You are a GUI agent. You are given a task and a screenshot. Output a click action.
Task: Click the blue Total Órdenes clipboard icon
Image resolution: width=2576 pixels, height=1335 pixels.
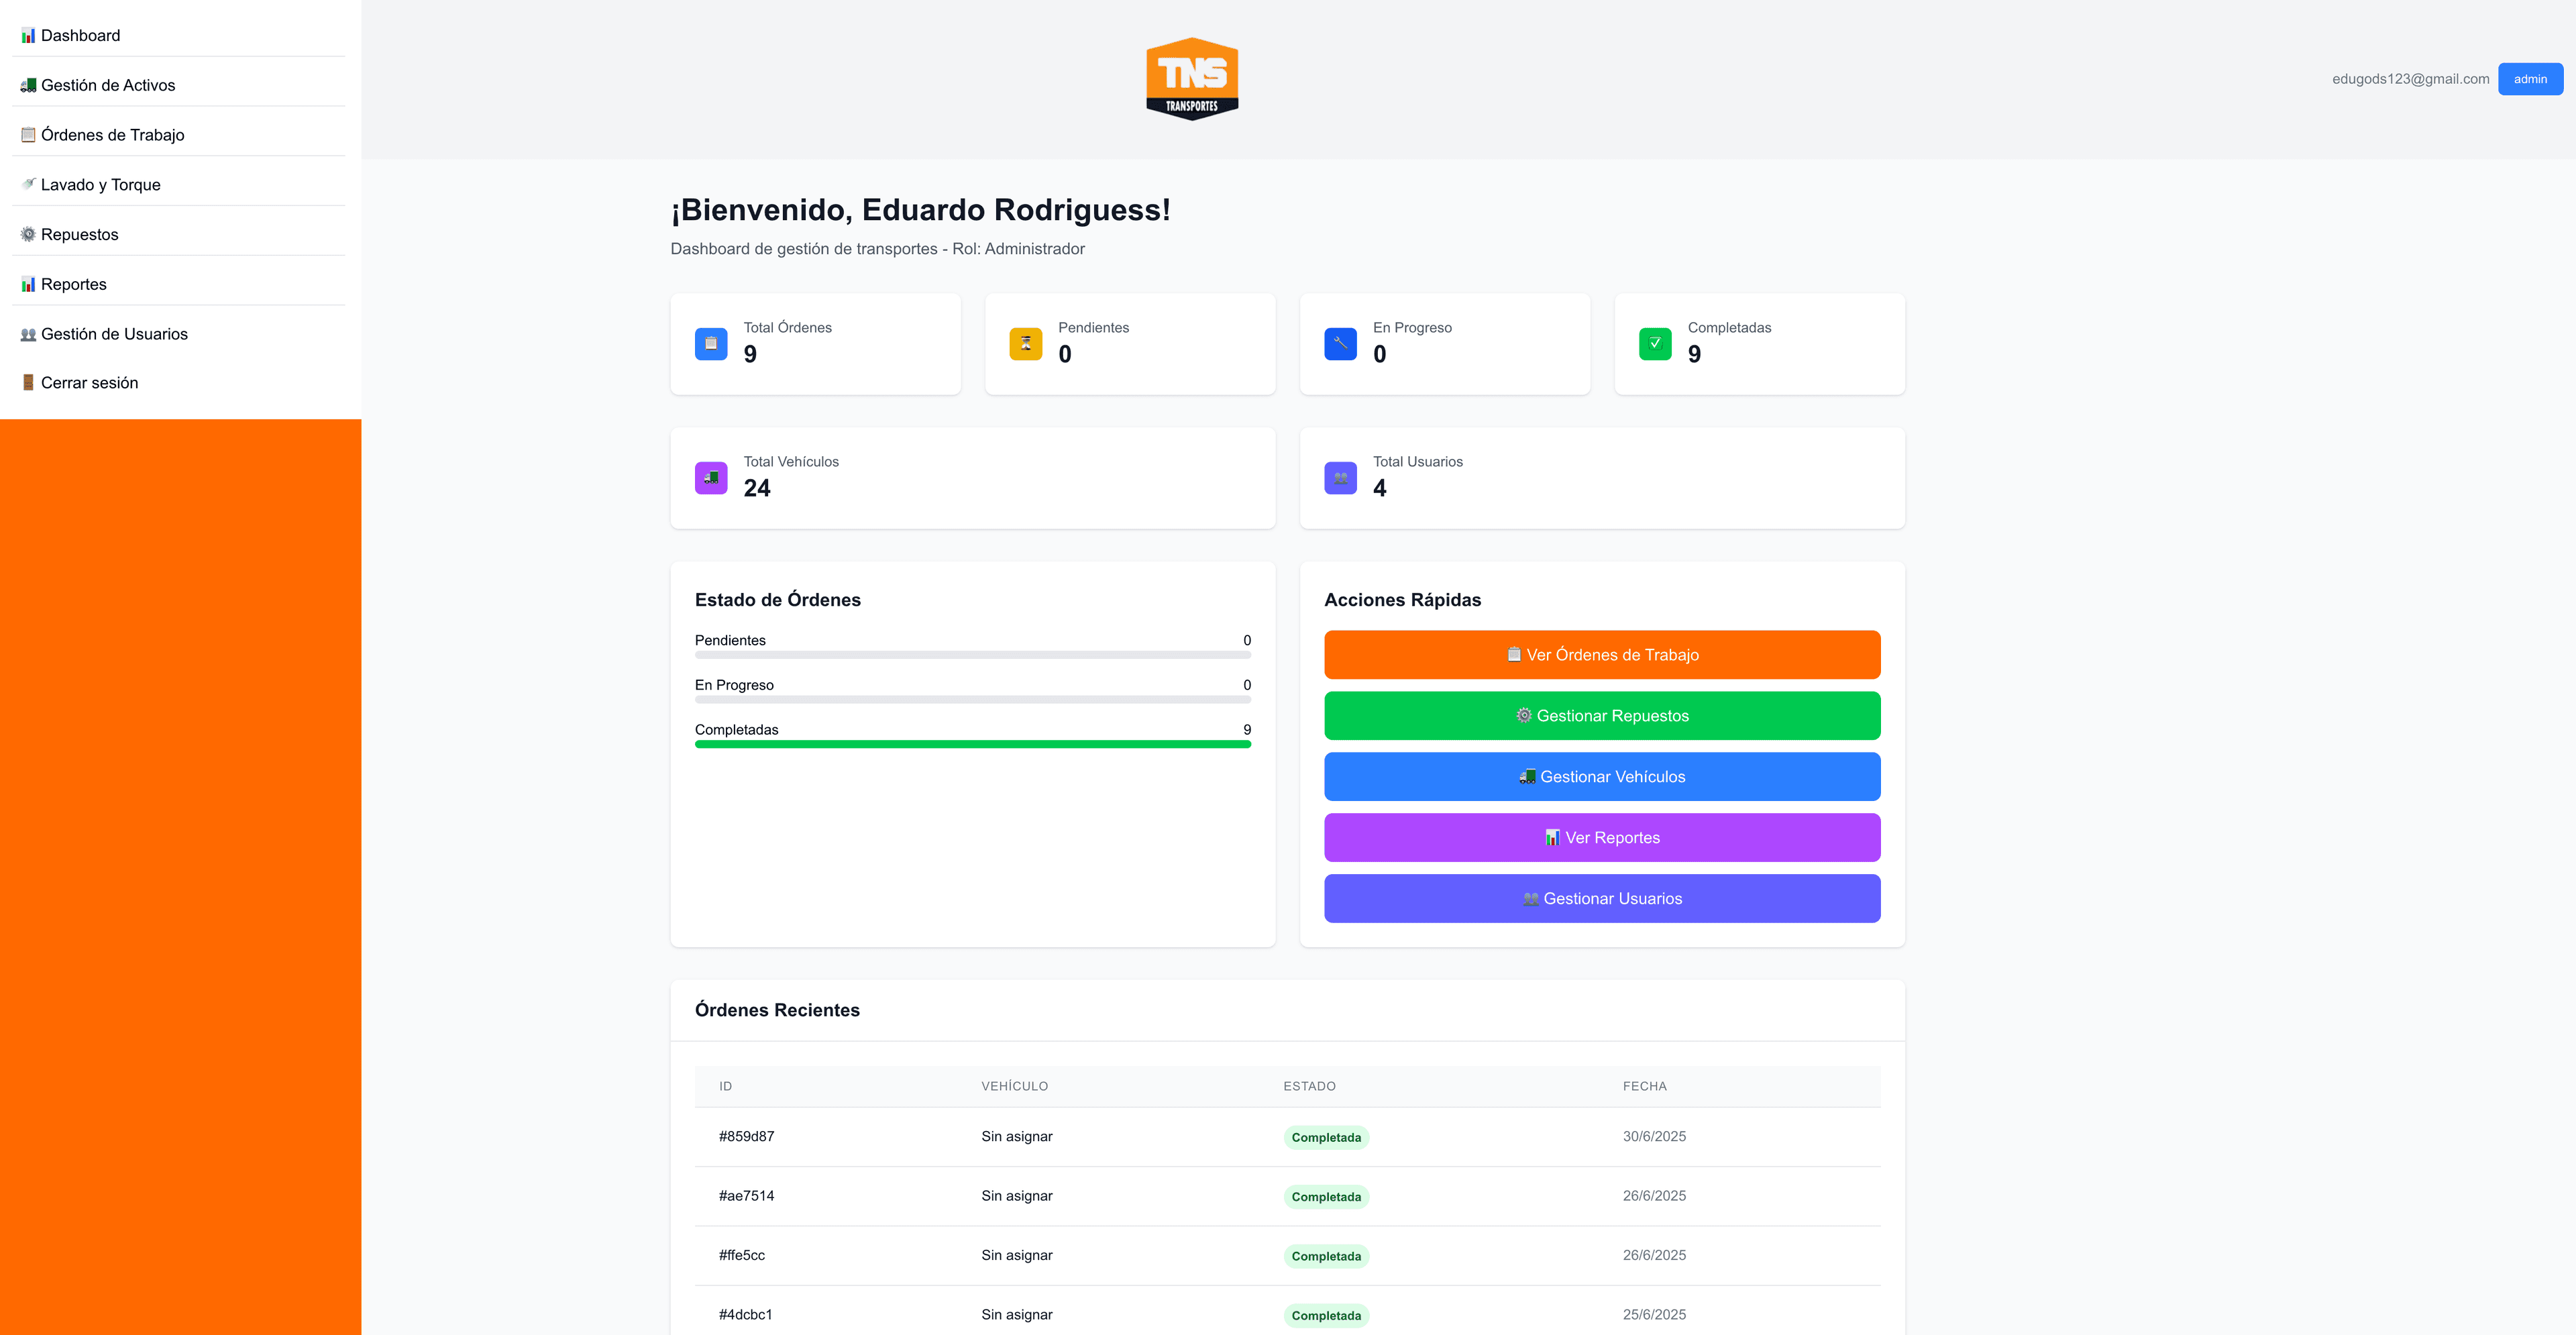point(710,343)
